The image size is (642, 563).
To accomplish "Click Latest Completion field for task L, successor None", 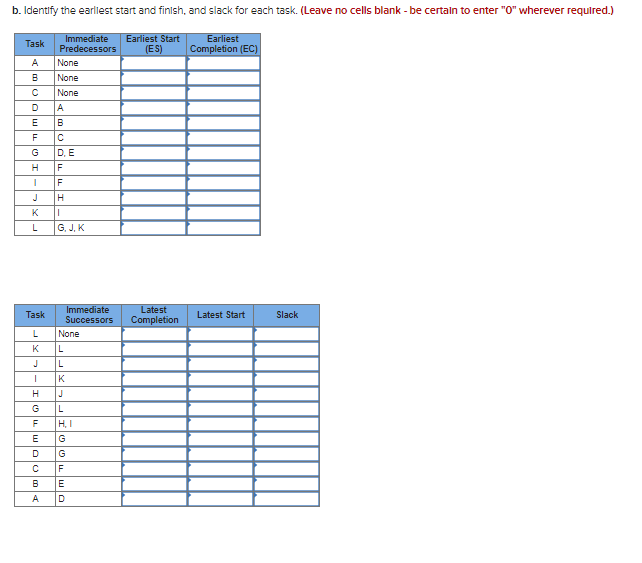I will pyautogui.click(x=154, y=334).
